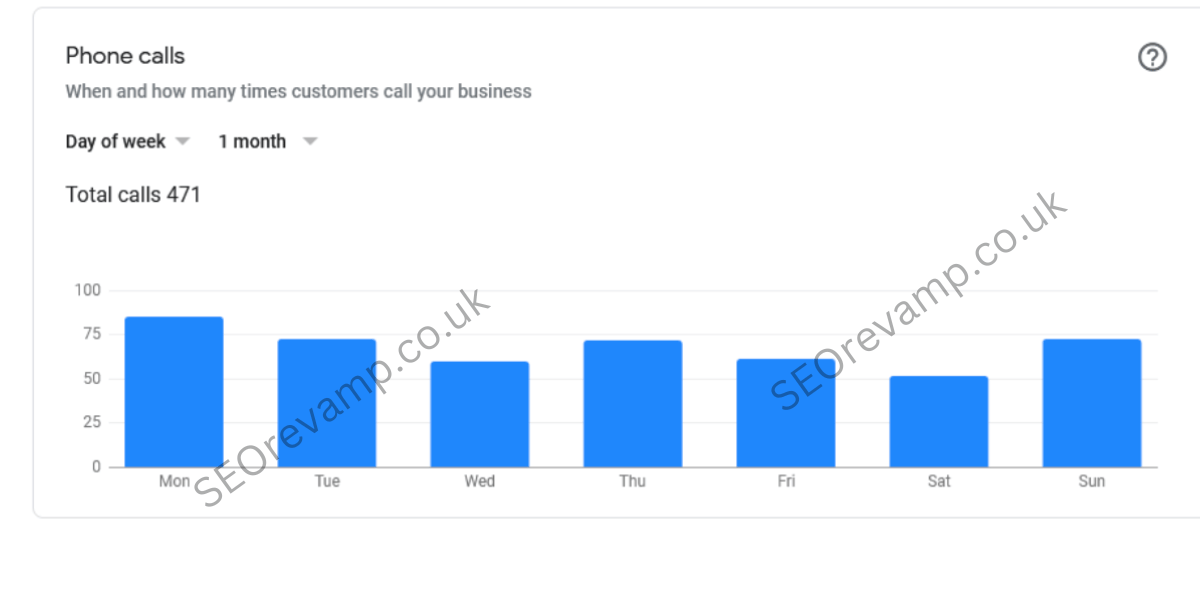1200x600 pixels.
Task: Click the arrow beside 1 month
Action: pos(310,142)
